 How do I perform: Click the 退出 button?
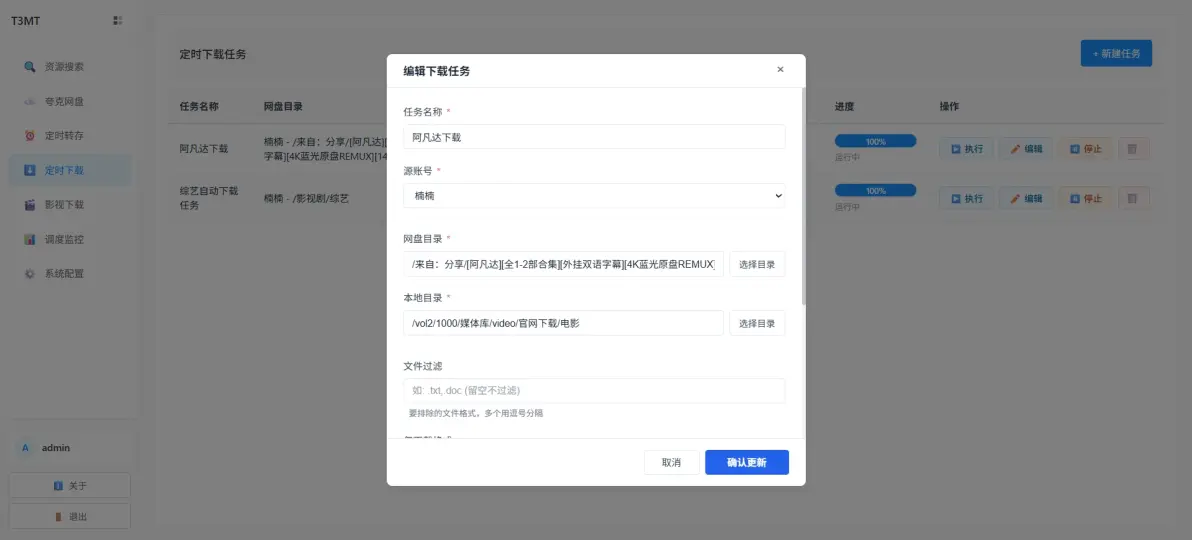click(x=70, y=516)
